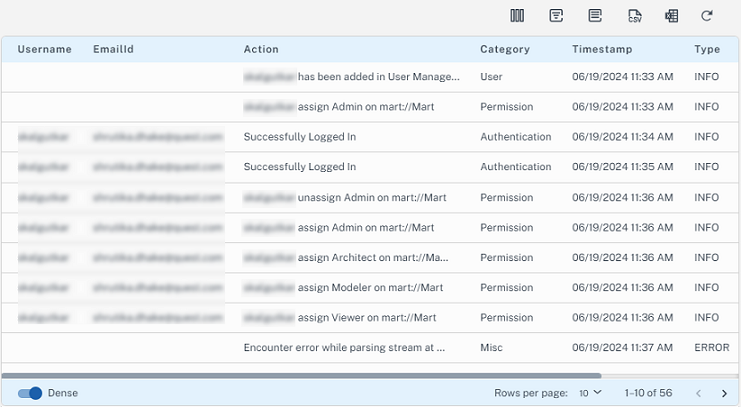Viewport: 741px width, 407px height.
Task: Open the Rows per page dropdown
Action: tap(590, 393)
